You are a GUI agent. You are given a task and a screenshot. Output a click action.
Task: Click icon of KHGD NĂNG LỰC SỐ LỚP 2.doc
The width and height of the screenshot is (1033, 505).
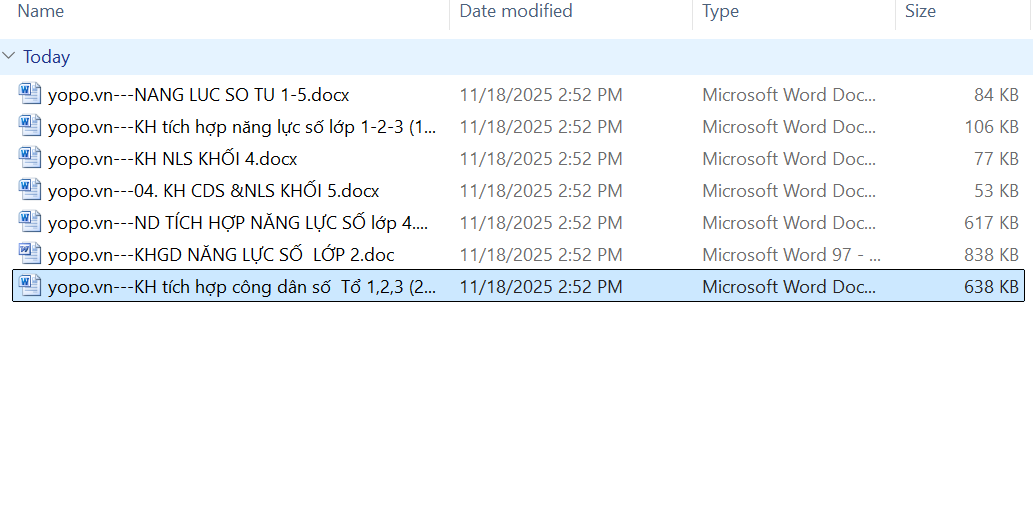pyautogui.click(x=30, y=255)
